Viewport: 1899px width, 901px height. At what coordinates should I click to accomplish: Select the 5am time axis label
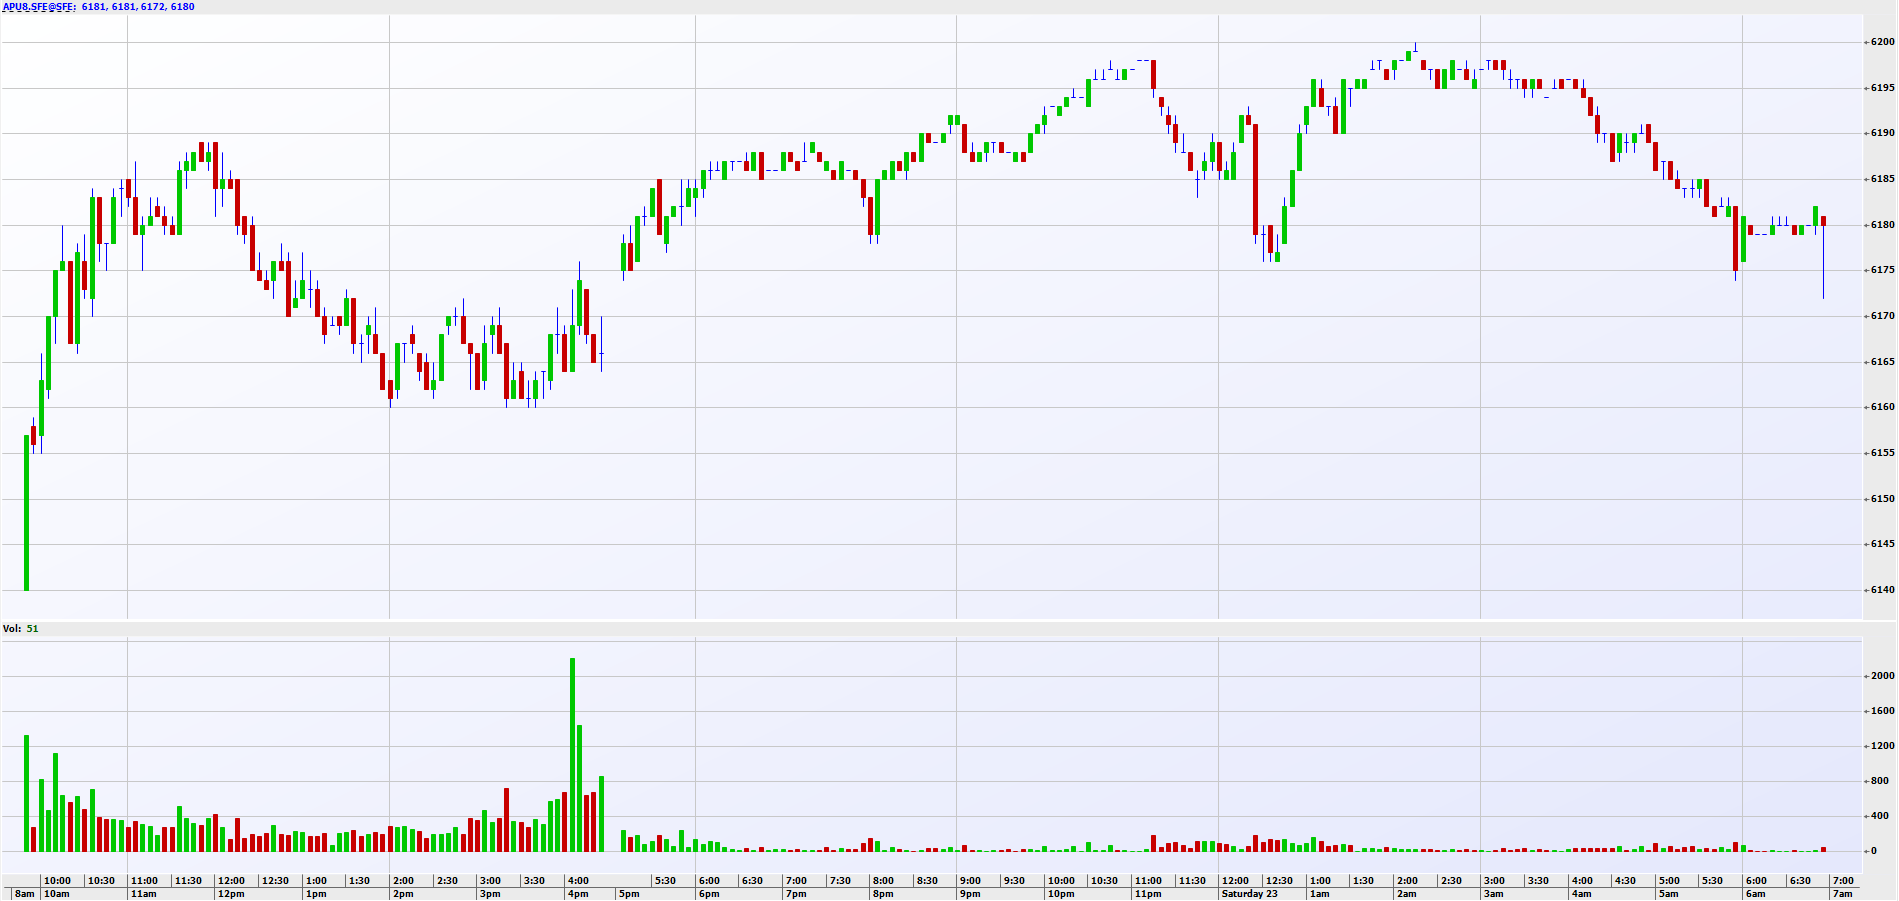click(x=1669, y=894)
